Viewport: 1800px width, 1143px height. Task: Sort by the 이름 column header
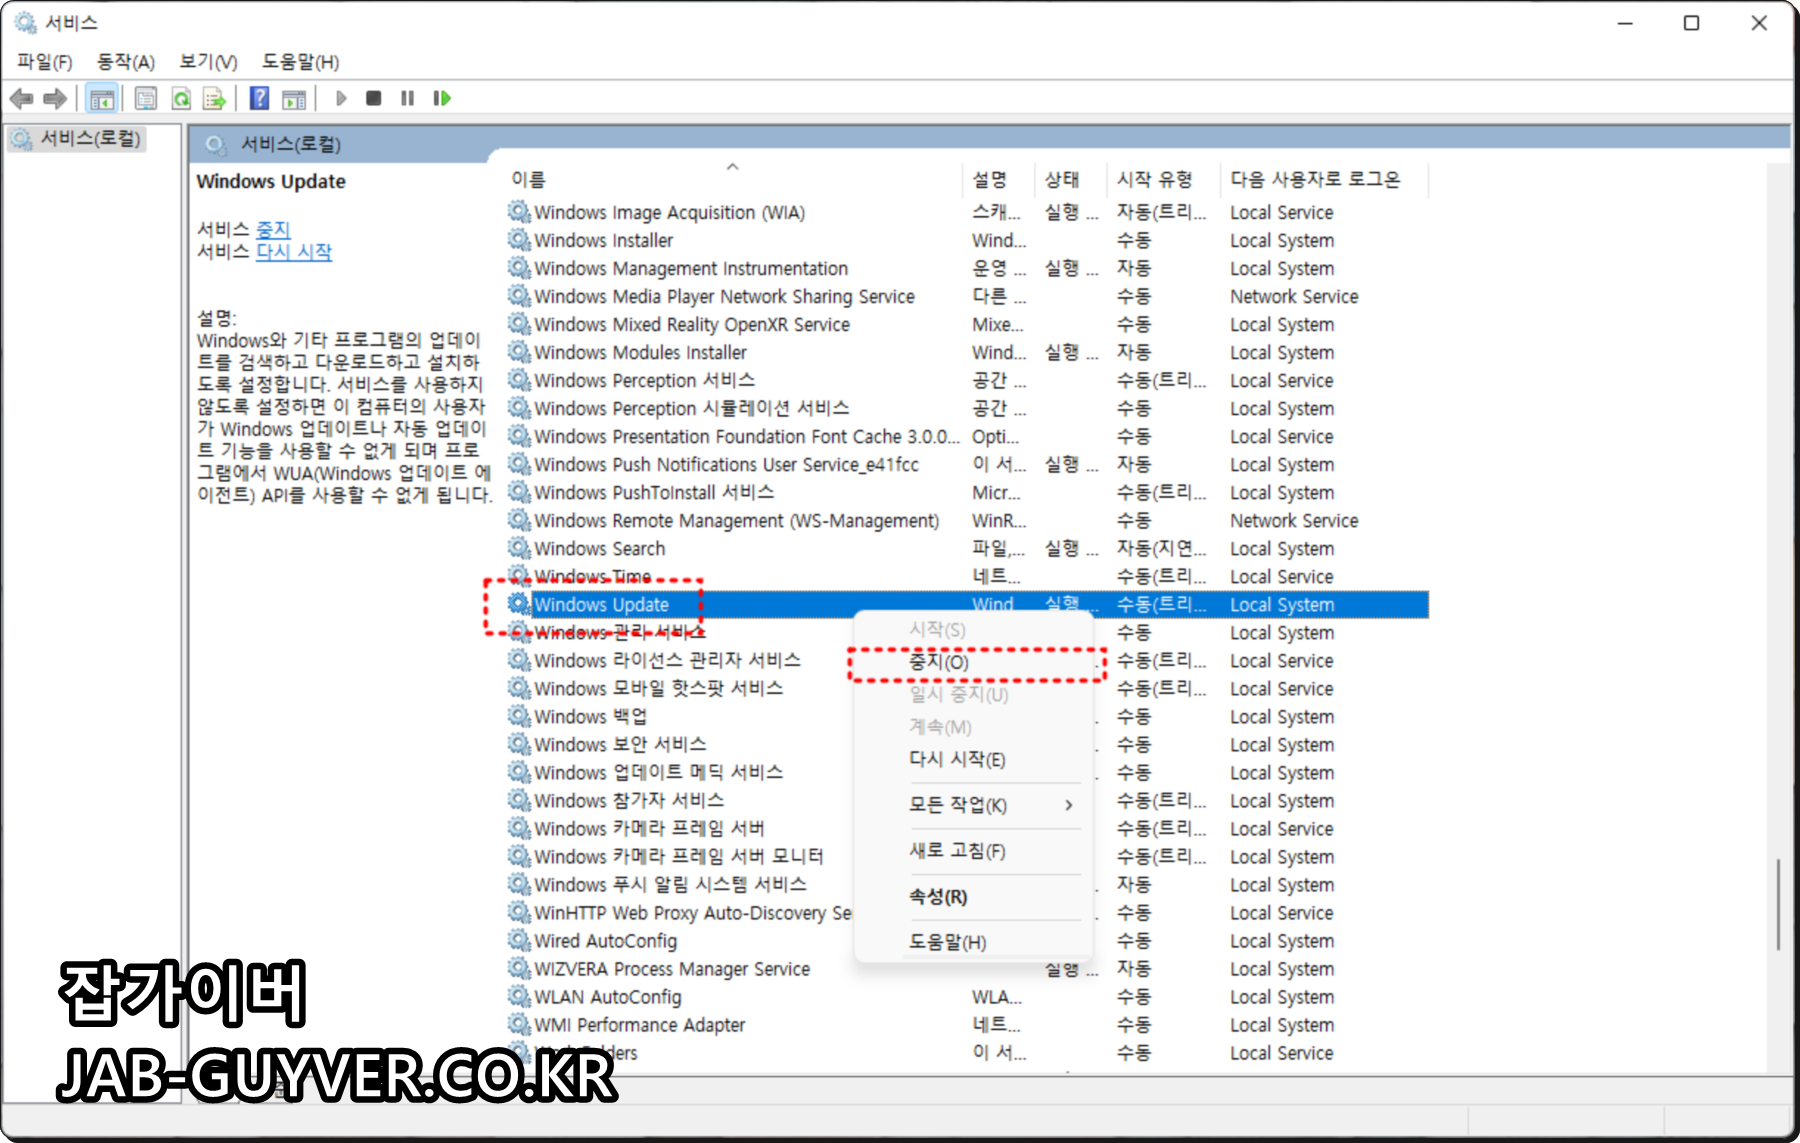click(734, 179)
